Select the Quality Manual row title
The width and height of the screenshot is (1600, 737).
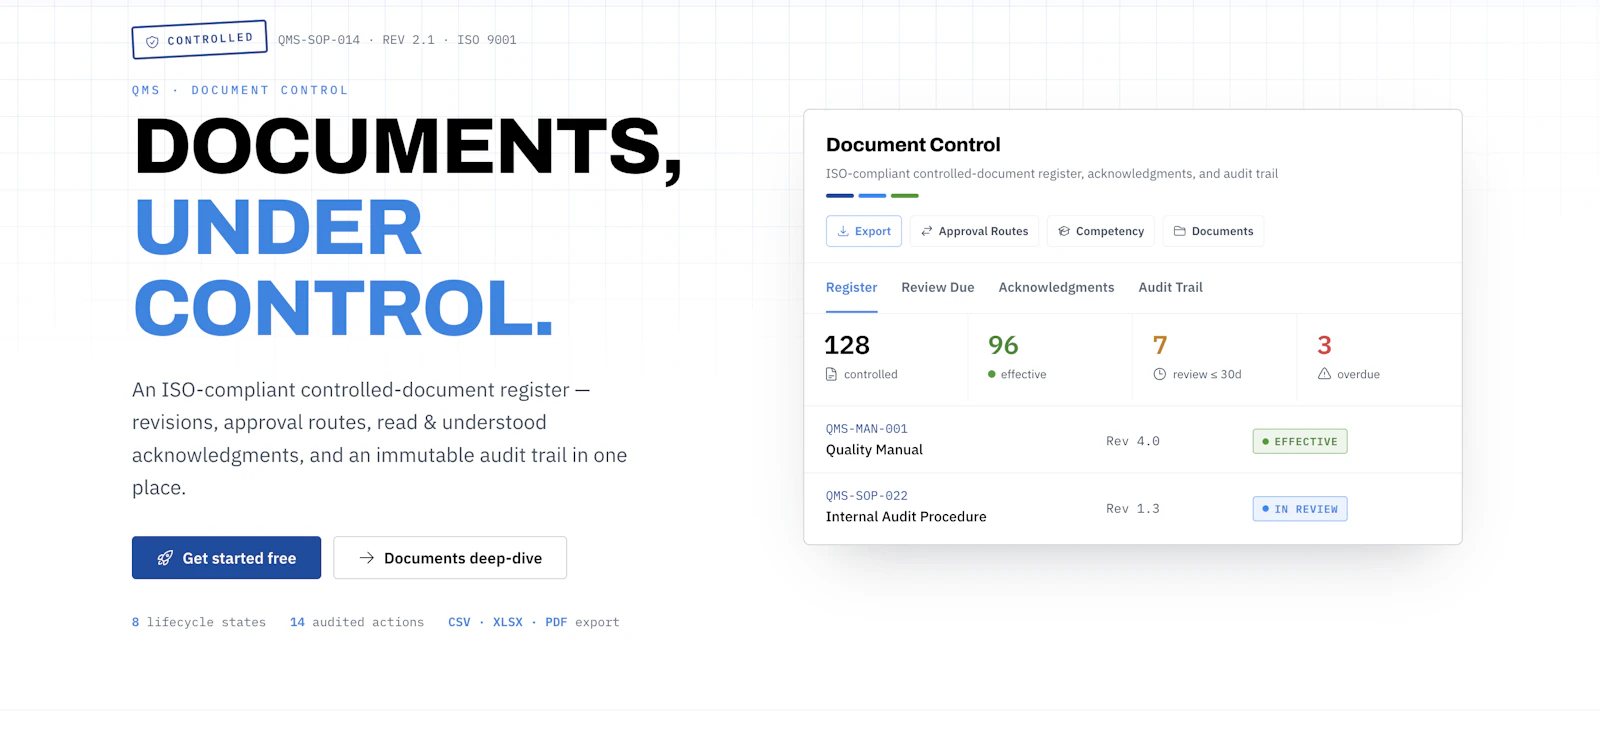click(x=874, y=450)
